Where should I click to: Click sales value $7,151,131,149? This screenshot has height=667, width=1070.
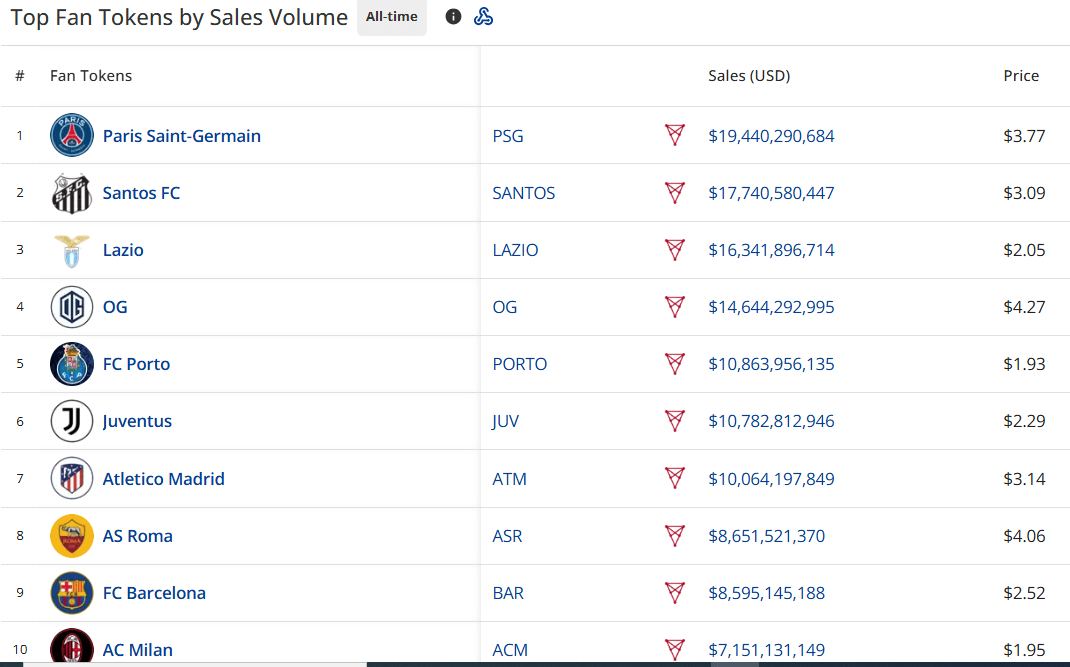point(766,650)
